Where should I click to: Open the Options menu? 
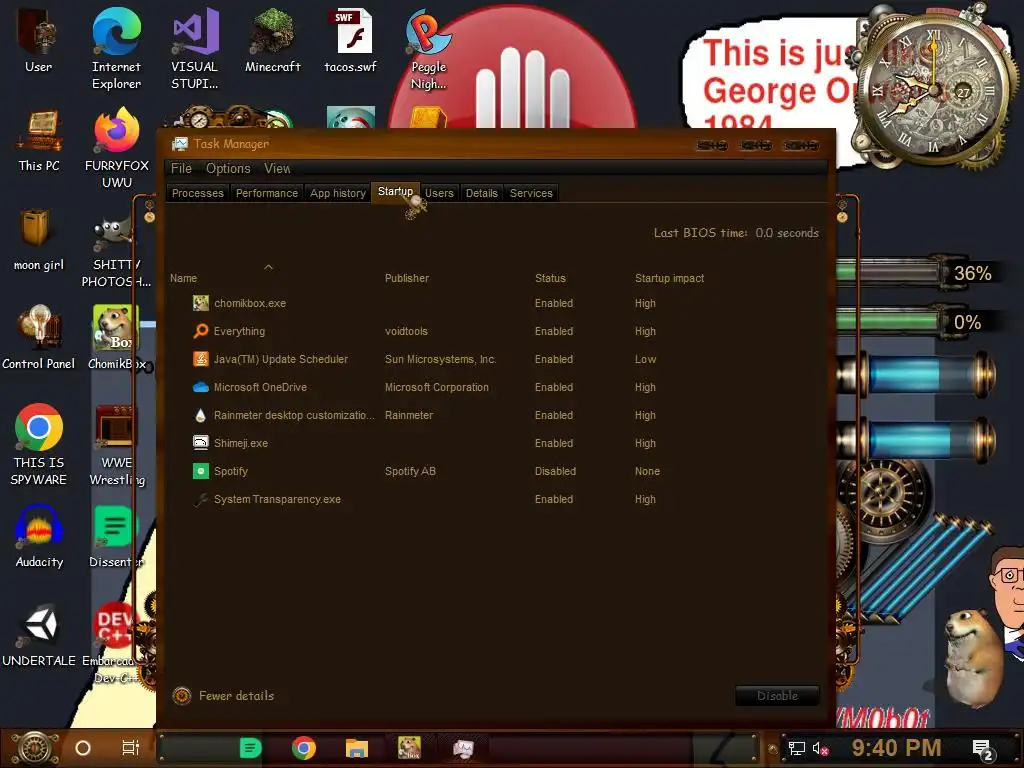[228, 168]
